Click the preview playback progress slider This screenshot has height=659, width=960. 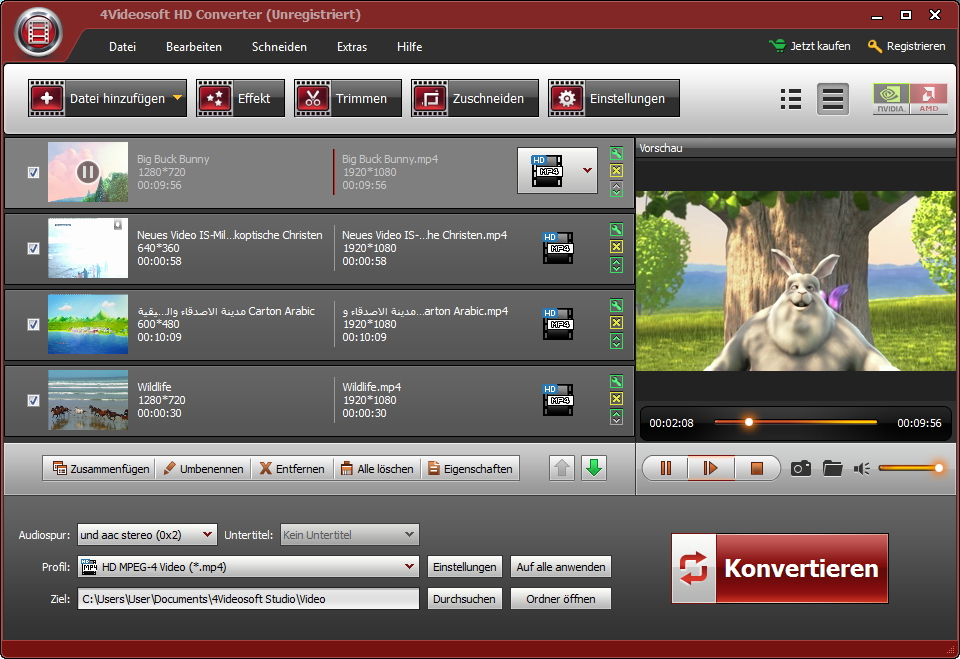(795, 422)
